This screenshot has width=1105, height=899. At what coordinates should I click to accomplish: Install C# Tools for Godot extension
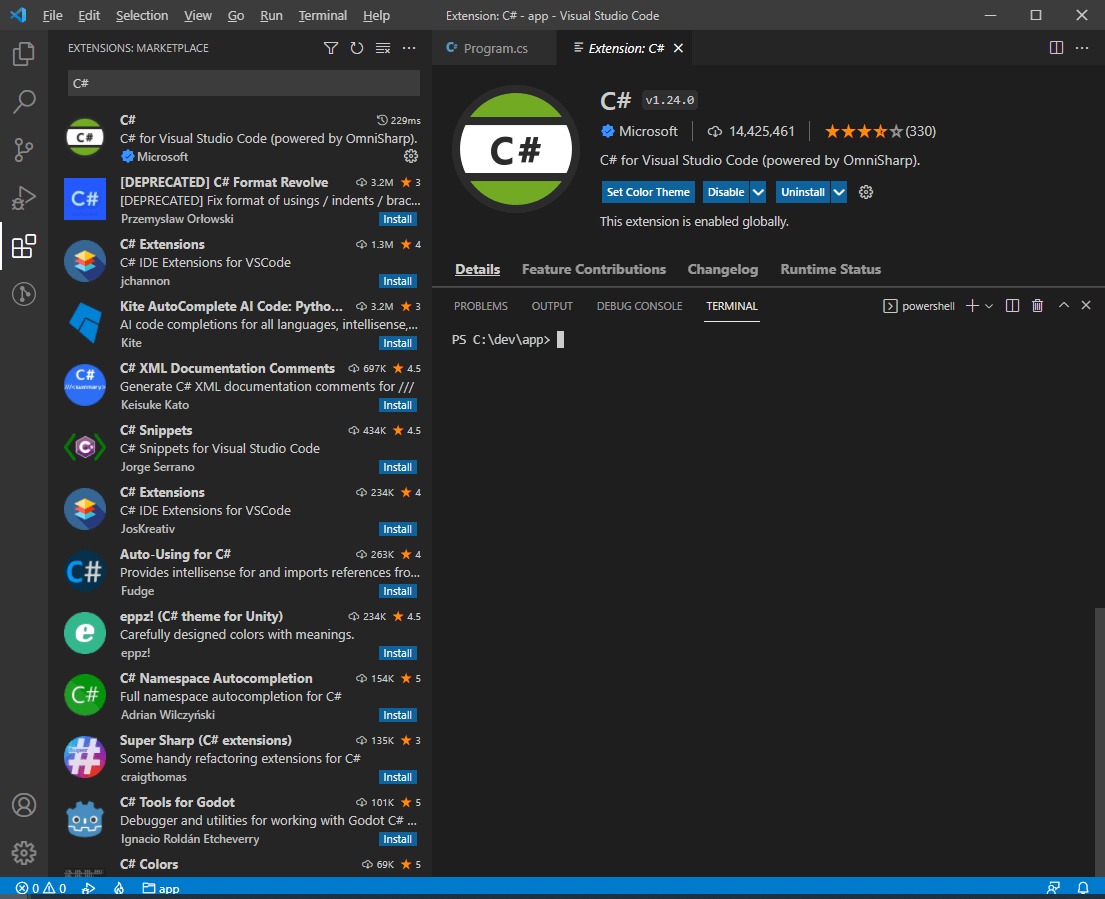pyautogui.click(x=397, y=839)
